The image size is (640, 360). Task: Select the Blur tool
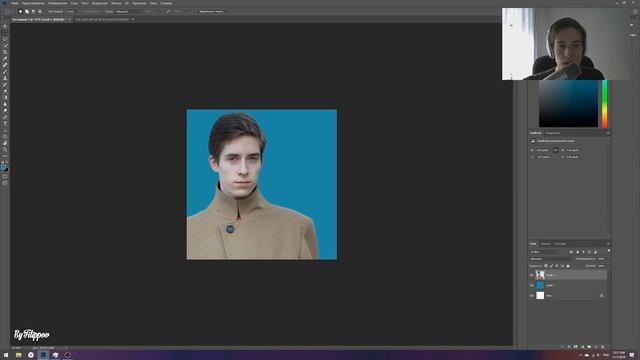pos(5,104)
